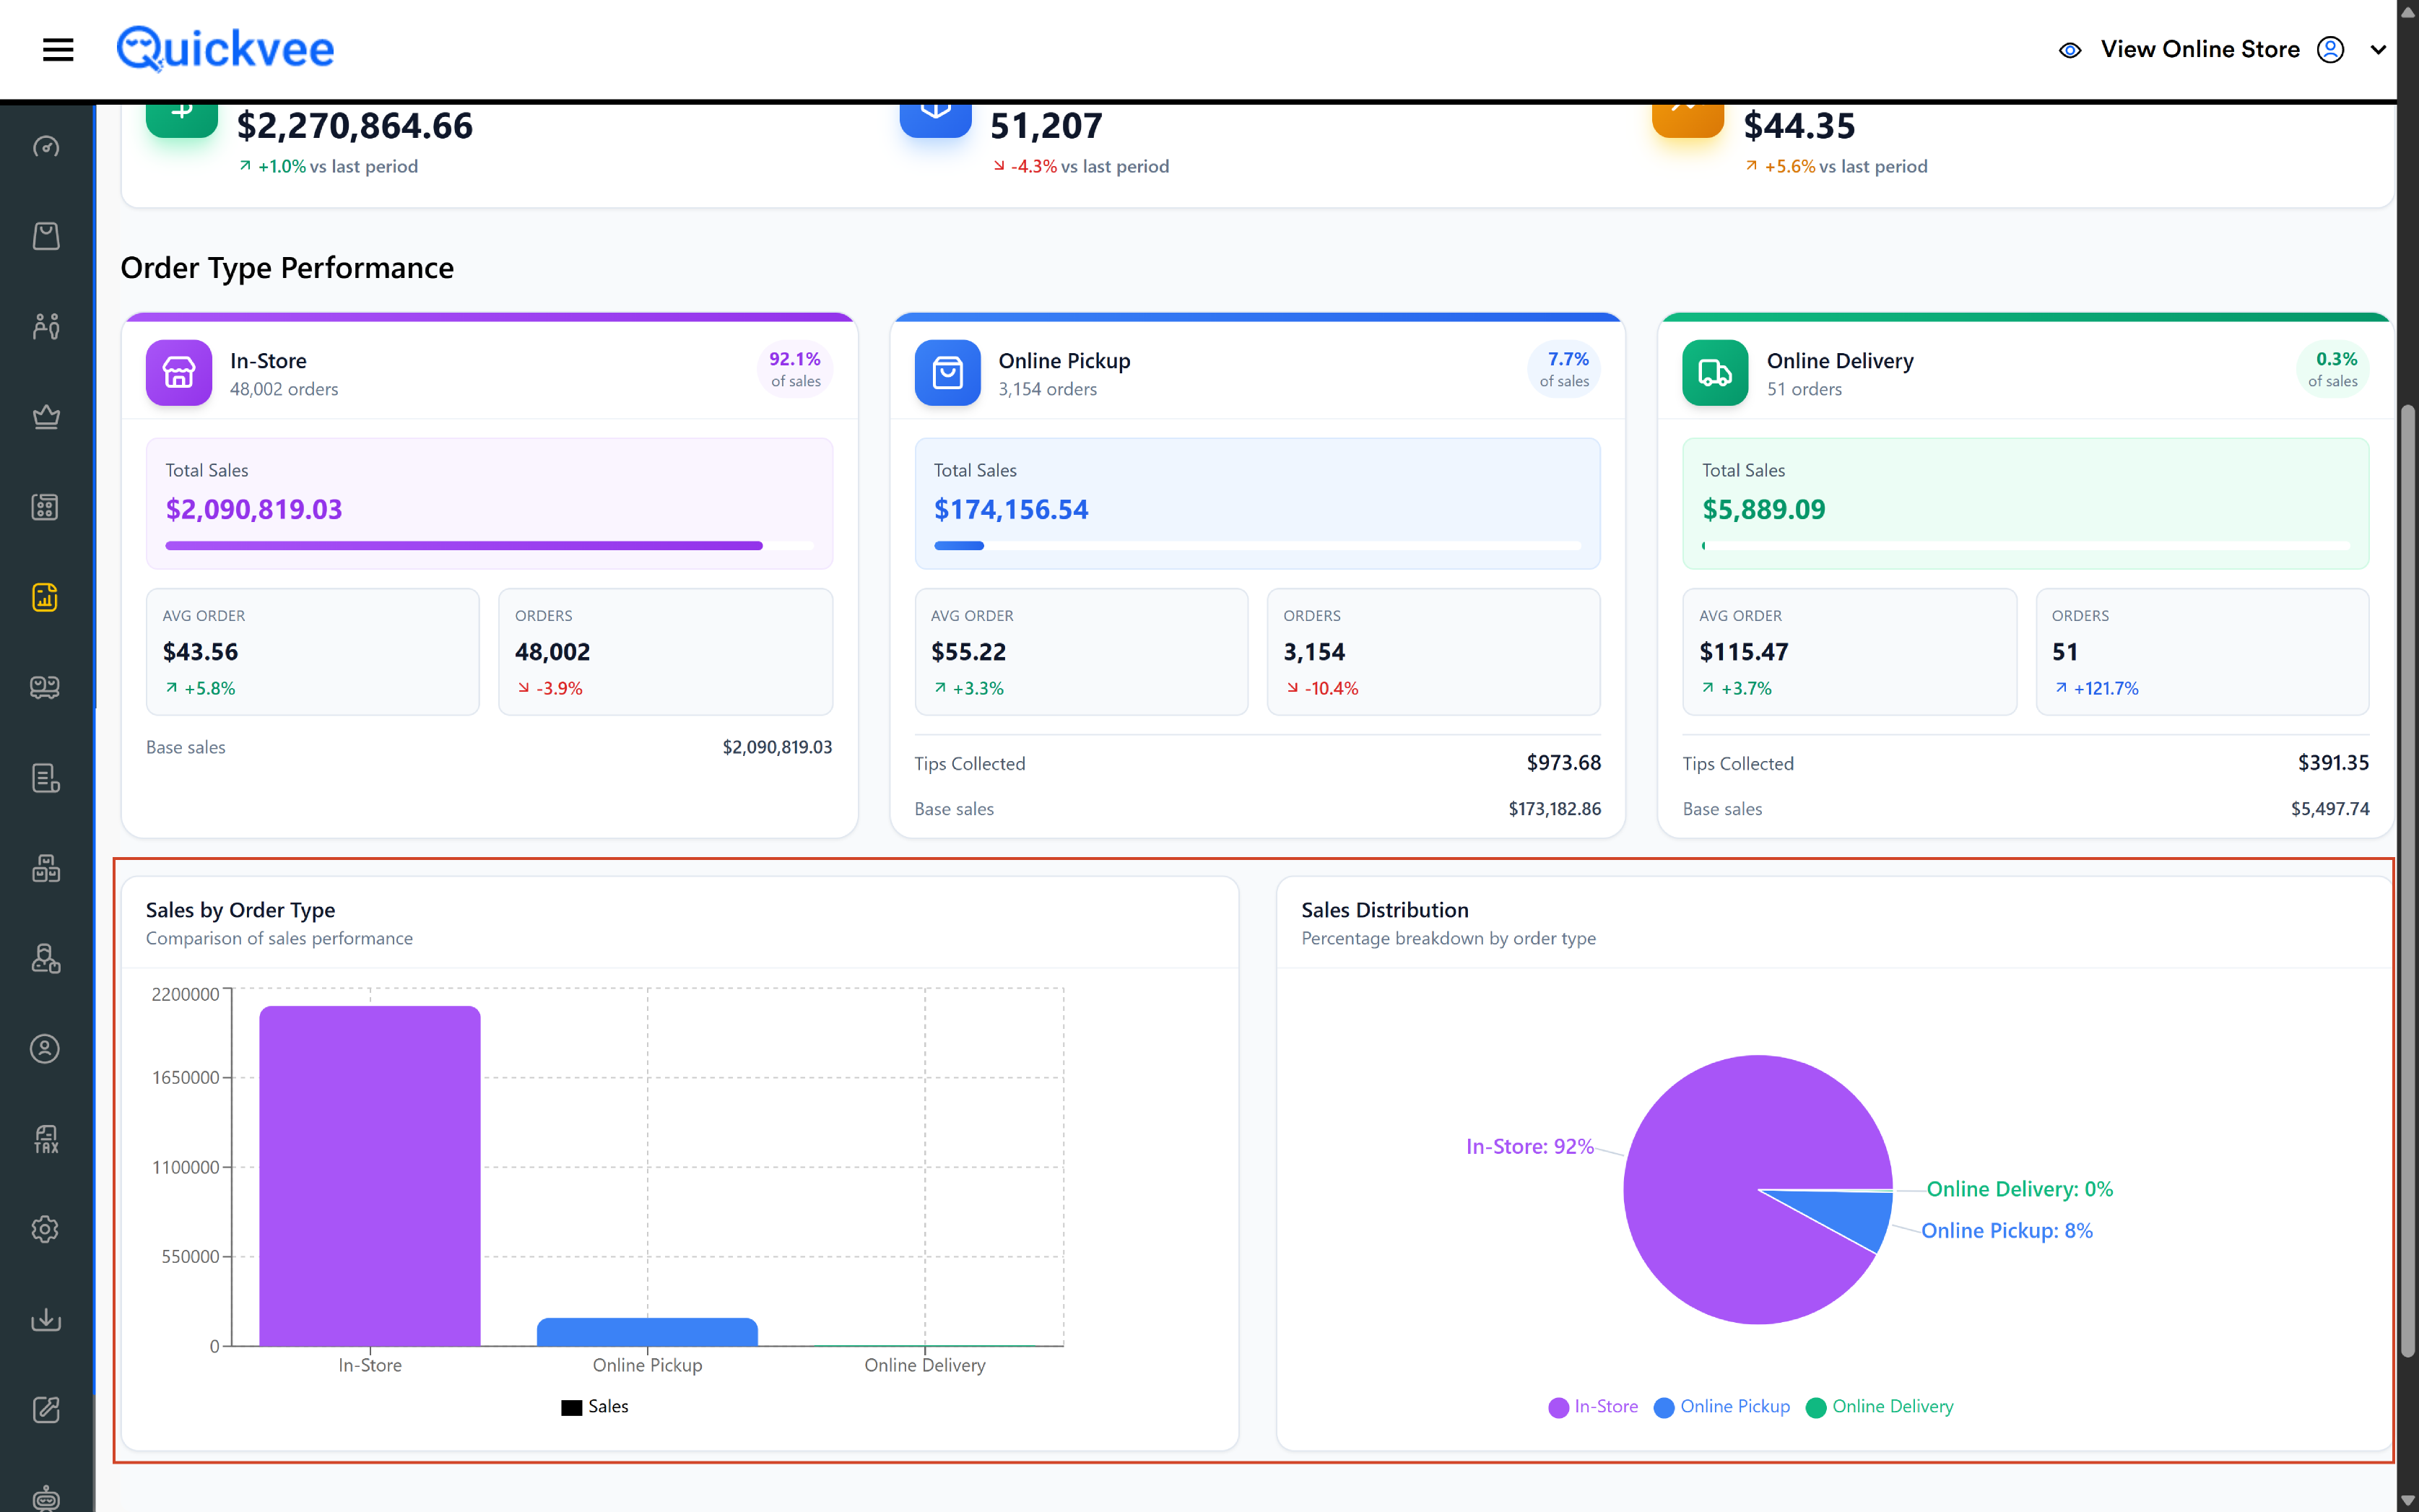Click the Quickvee logo
The width and height of the screenshot is (2419, 1512).
coord(225,49)
